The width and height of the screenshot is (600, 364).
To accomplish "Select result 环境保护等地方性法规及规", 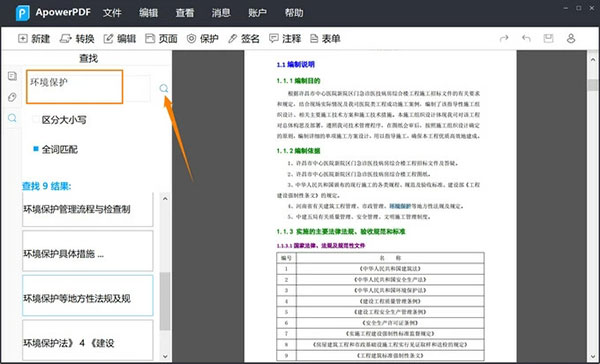I will [x=88, y=295].
